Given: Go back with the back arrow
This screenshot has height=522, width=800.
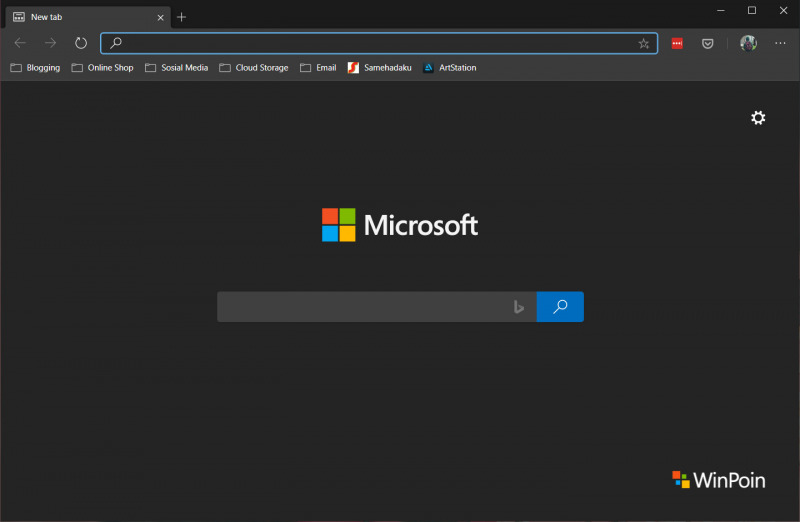Looking at the screenshot, I should click(20, 43).
